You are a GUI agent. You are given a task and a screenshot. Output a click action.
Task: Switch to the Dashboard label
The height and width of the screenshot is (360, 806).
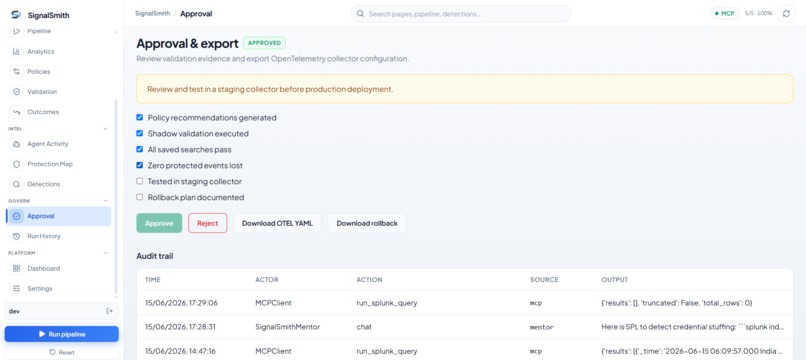(44, 268)
